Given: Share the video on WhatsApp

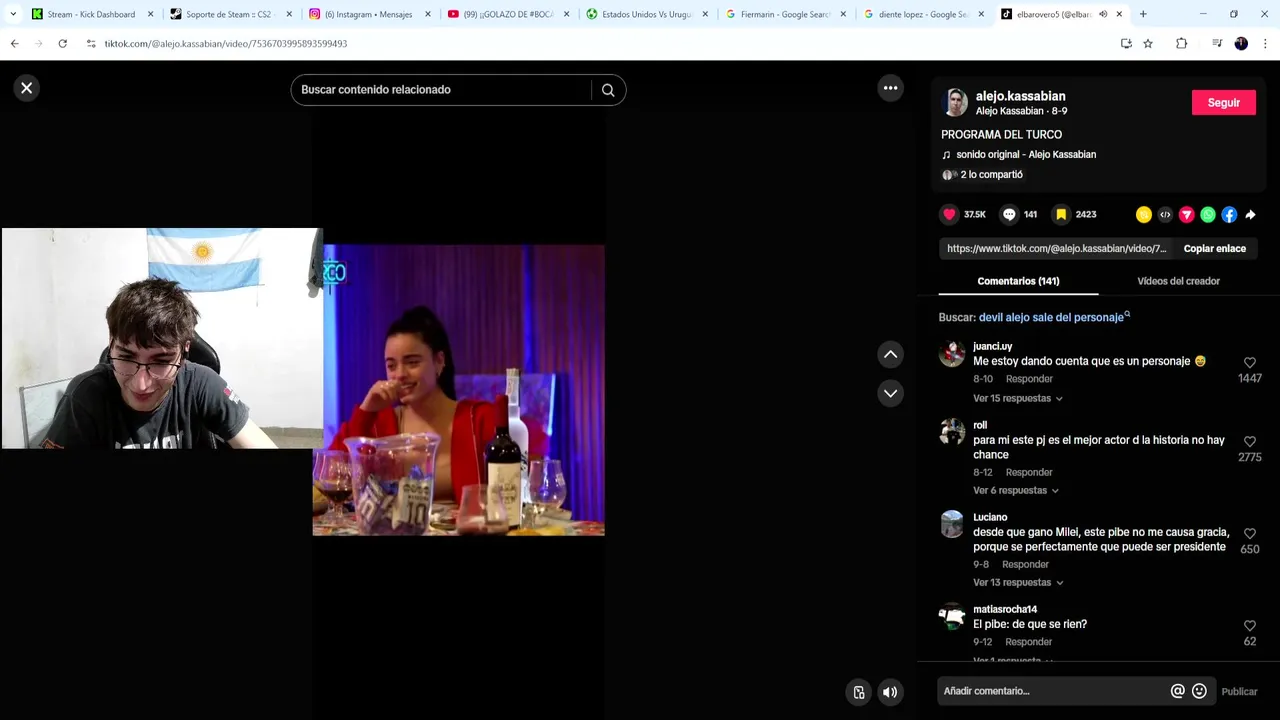Looking at the screenshot, I should coord(1208,214).
